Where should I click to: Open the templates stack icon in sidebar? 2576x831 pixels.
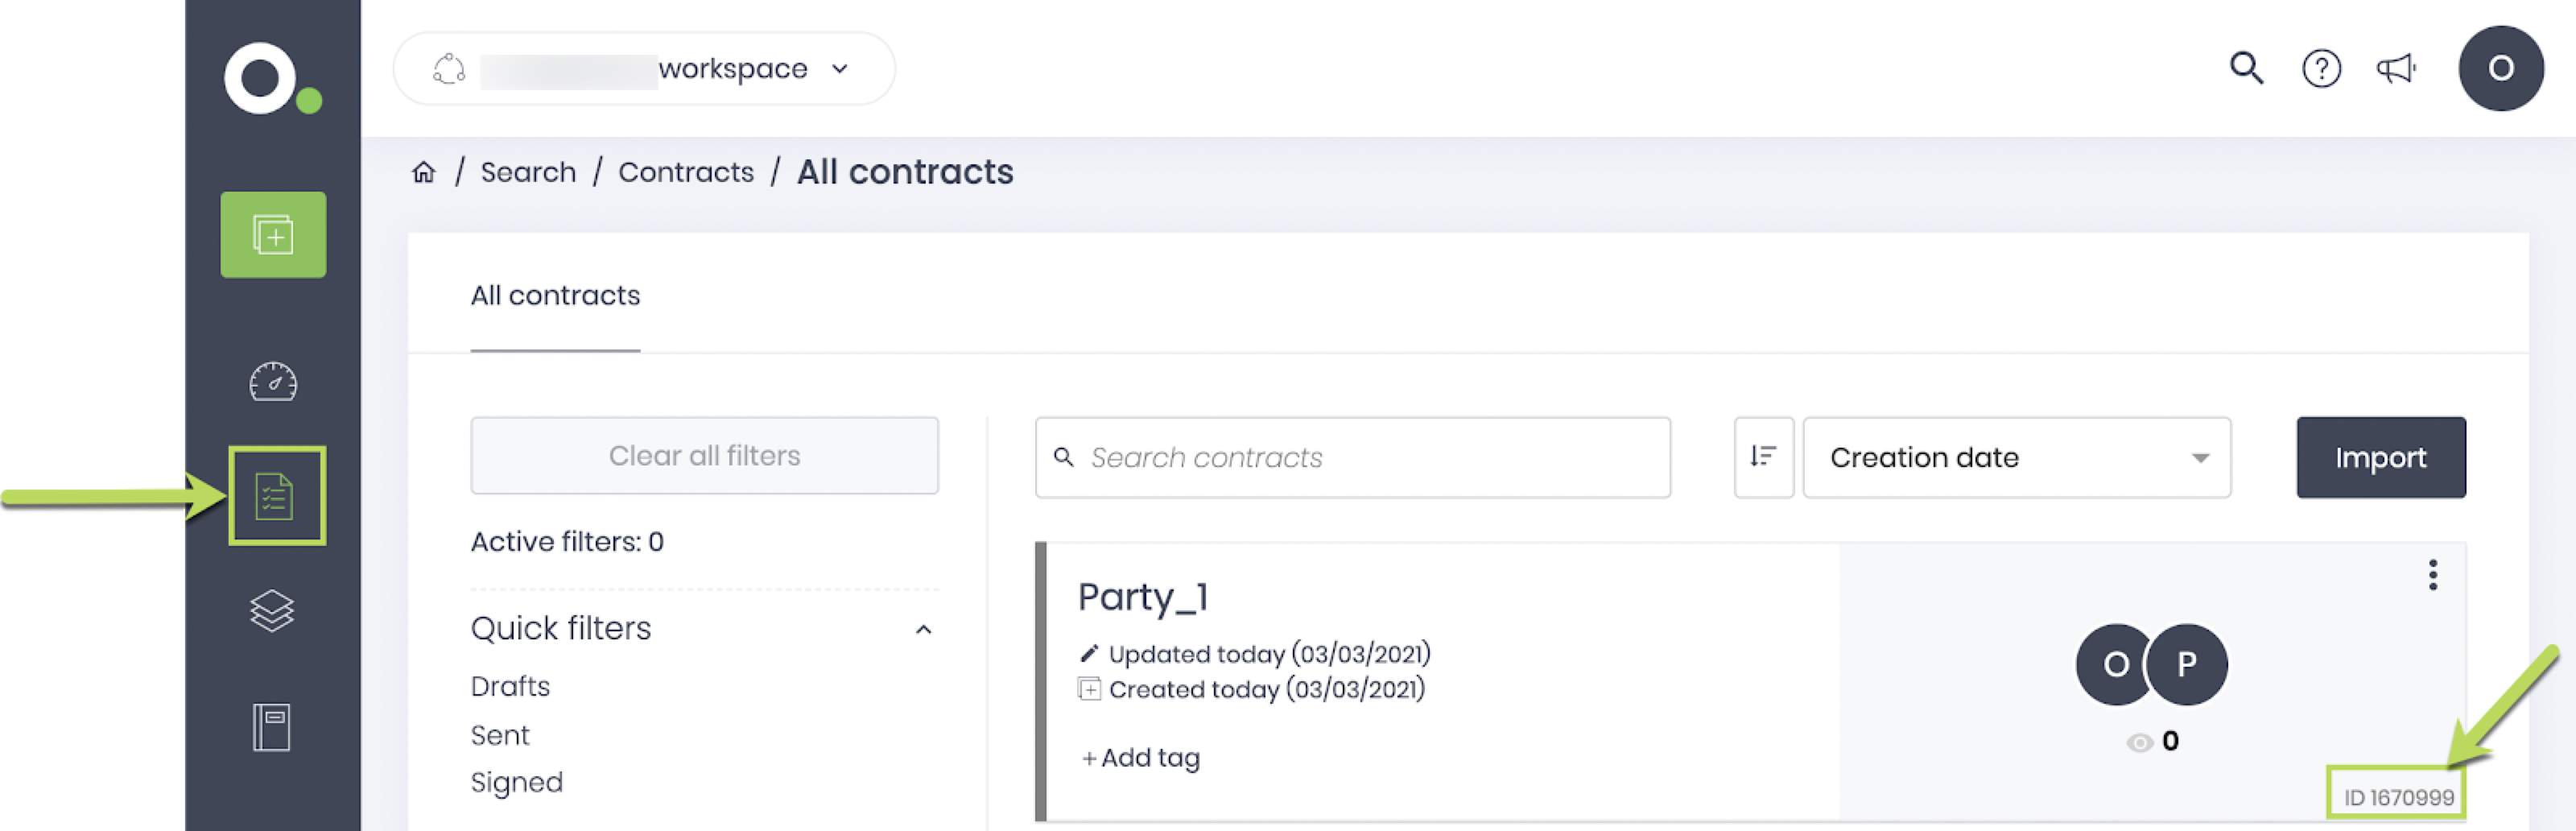pos(273,612)
